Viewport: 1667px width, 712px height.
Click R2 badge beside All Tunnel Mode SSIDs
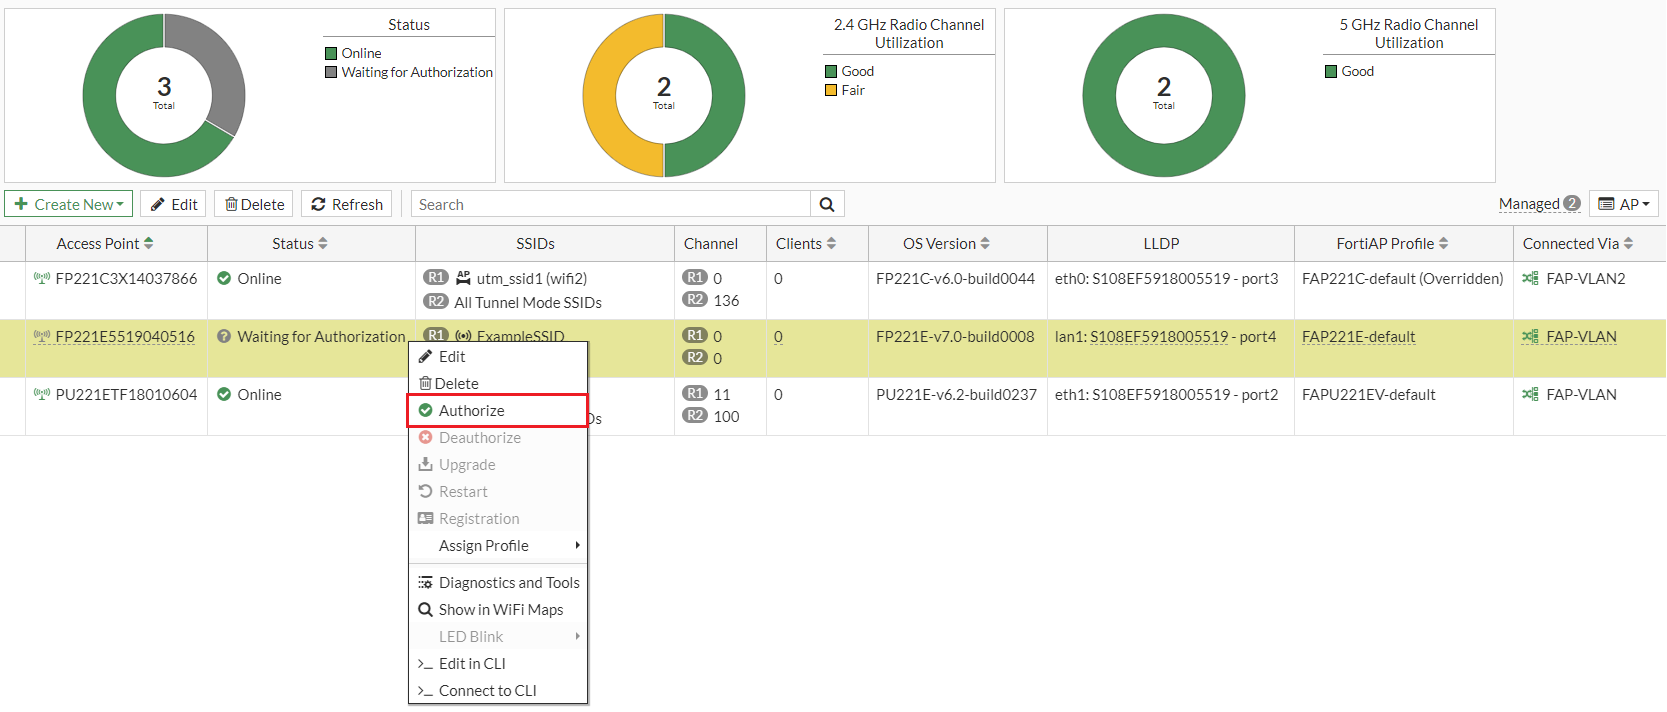[436, 301]
